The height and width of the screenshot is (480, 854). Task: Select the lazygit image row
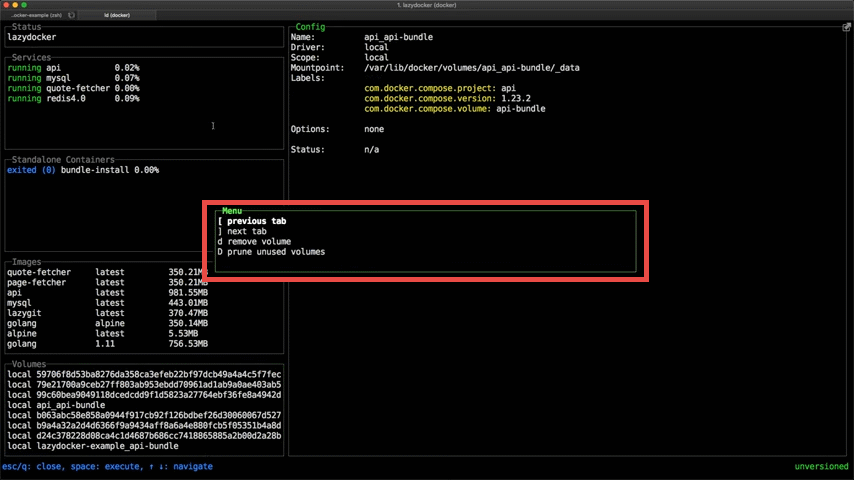click(106, 313)
